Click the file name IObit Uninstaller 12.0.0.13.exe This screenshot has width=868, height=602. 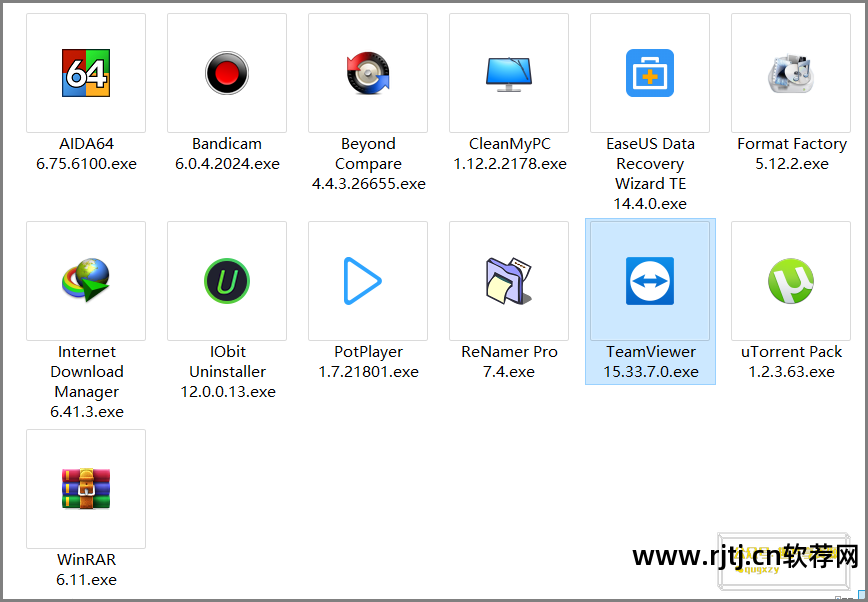(x=228, y=372)
